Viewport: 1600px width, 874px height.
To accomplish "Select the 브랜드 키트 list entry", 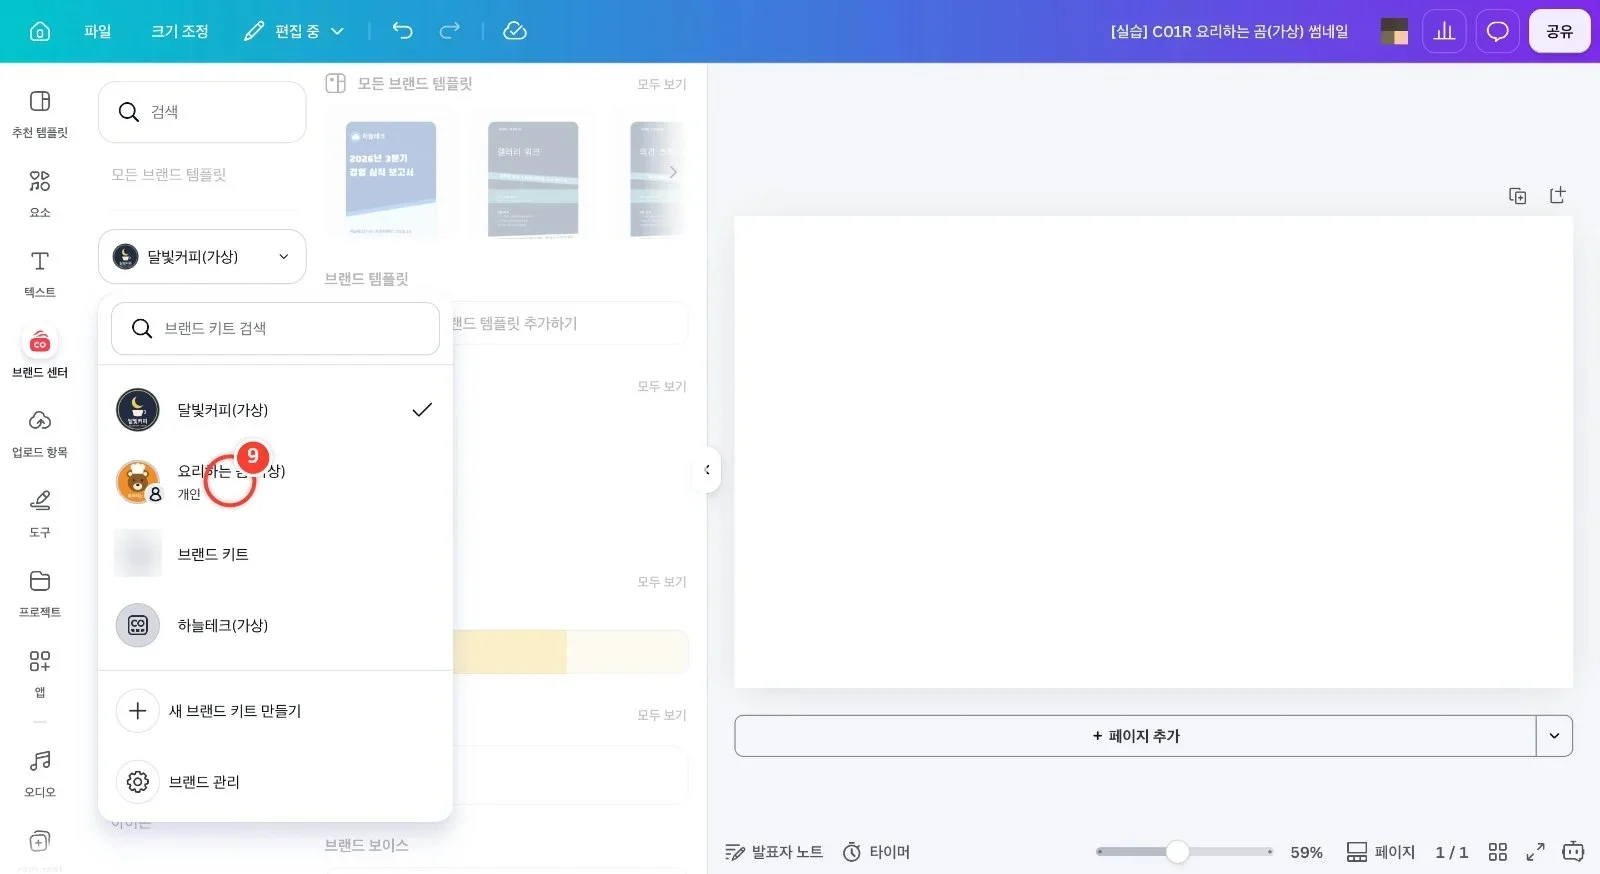I will (275, 554).
